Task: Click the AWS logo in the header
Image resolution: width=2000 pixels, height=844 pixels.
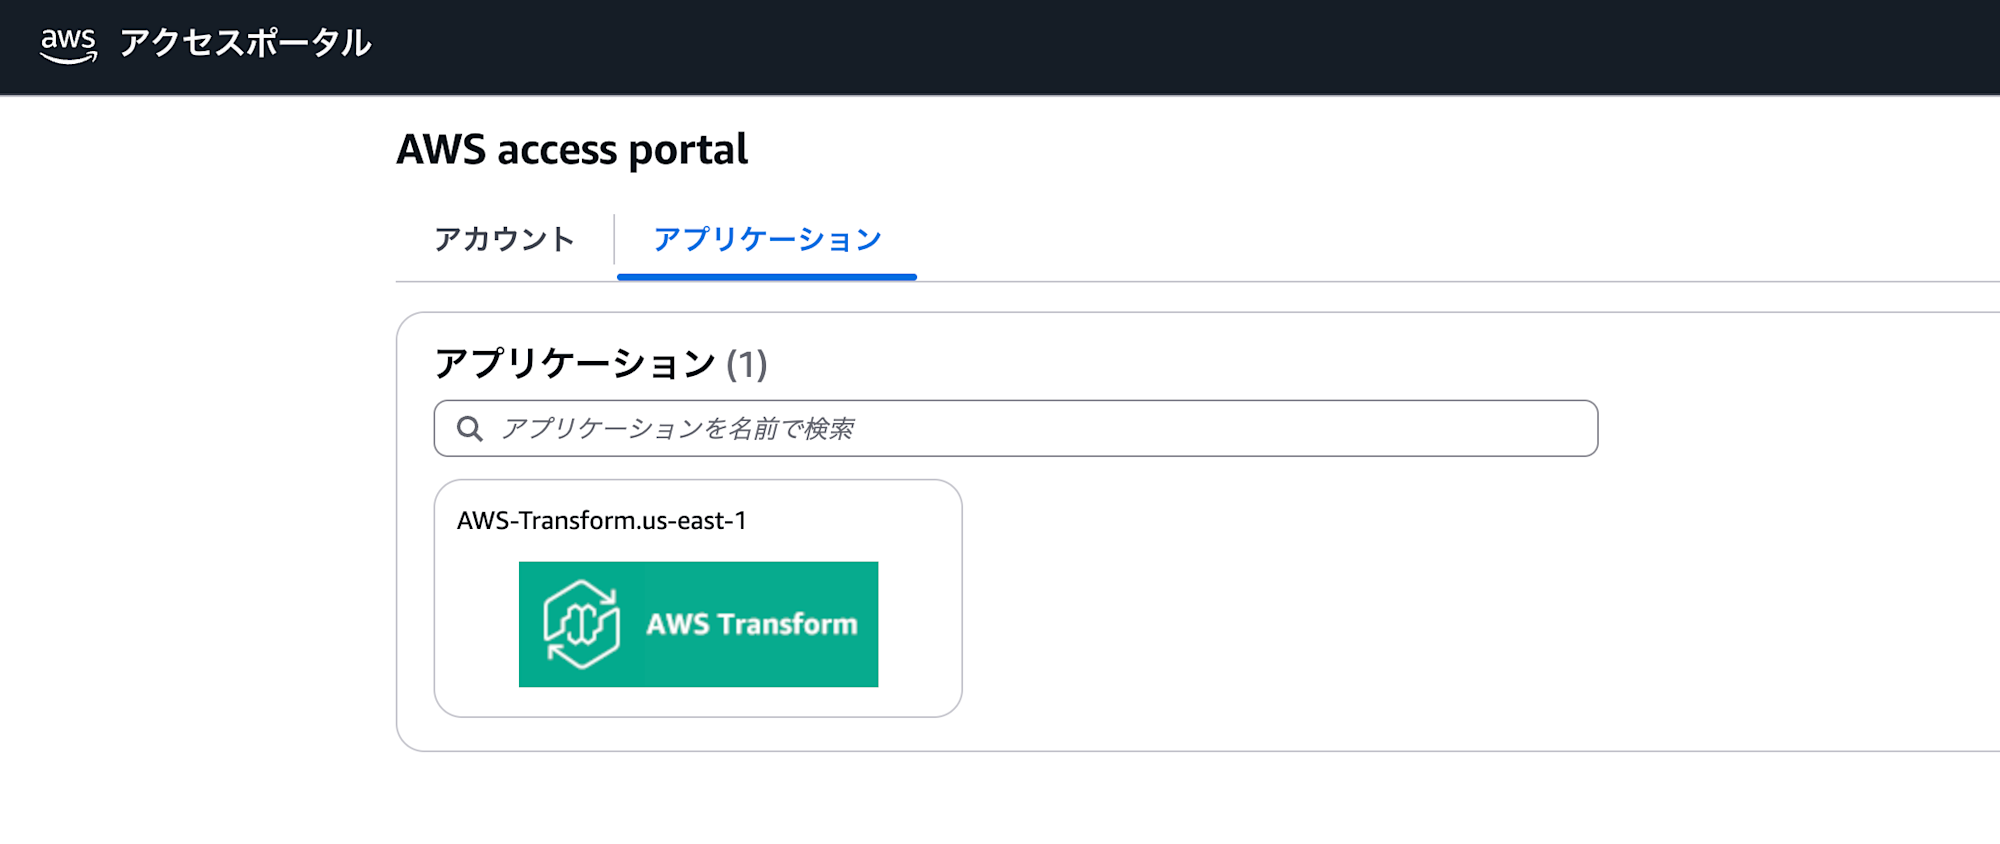Action: (68, 44)
